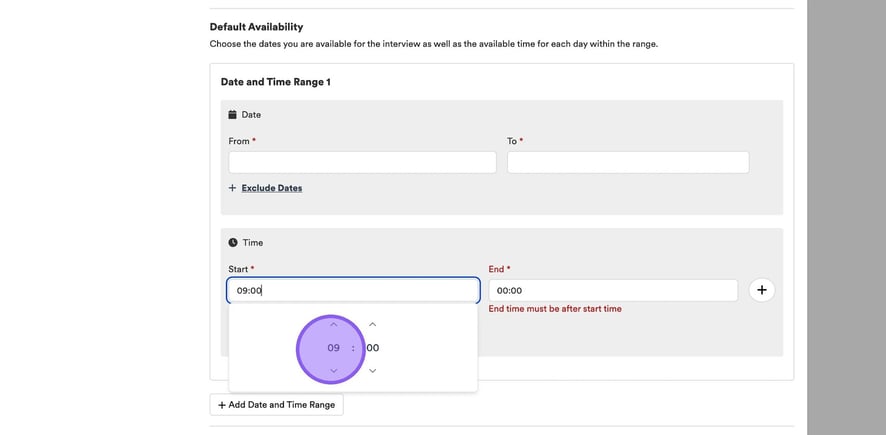886x435 pixels.
Task: Open the Exclude Dates link
Action: click(271, 188)
